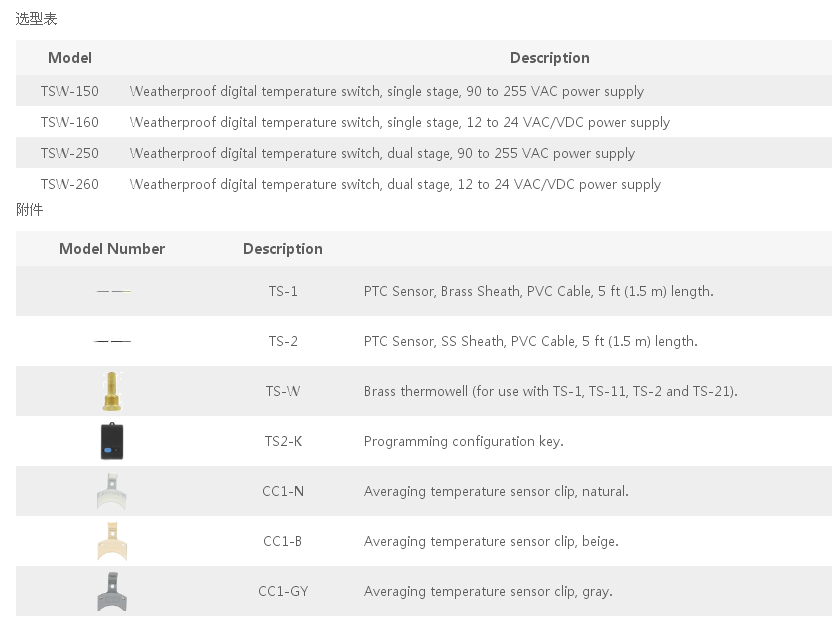The width and height of the screenshot is (838, 632).
Task: Click the black programming key image
Action: click(x=112, y=441)
